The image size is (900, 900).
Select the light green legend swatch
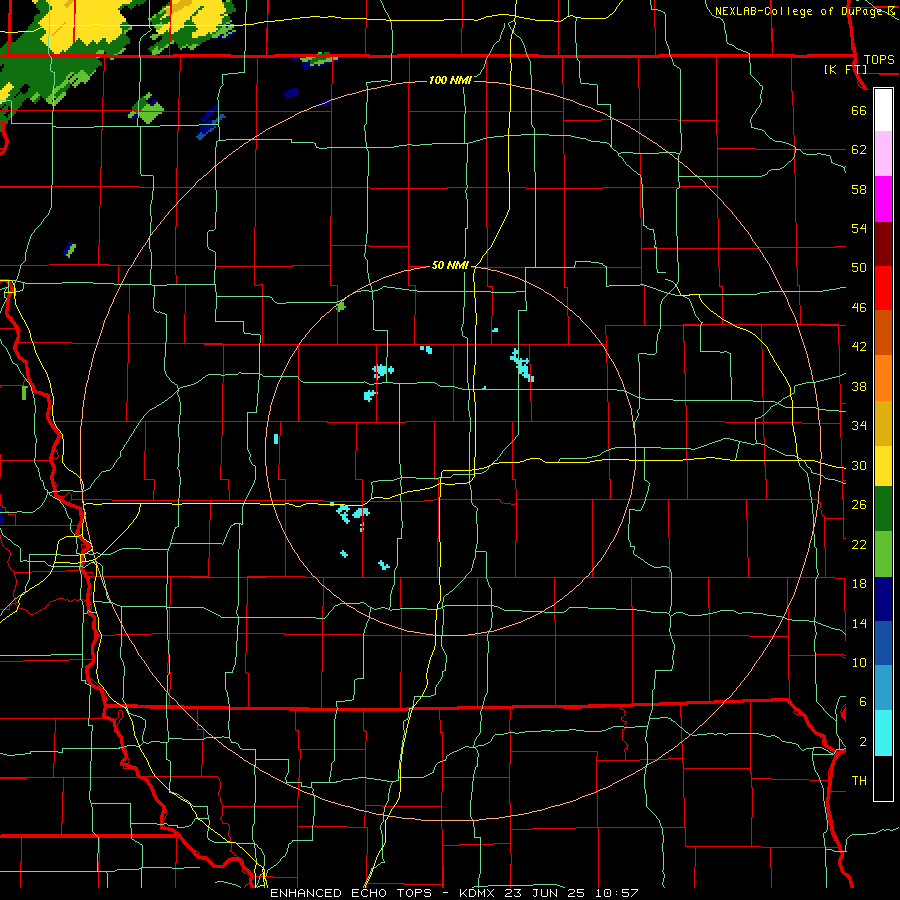click(x=883, y=554)
